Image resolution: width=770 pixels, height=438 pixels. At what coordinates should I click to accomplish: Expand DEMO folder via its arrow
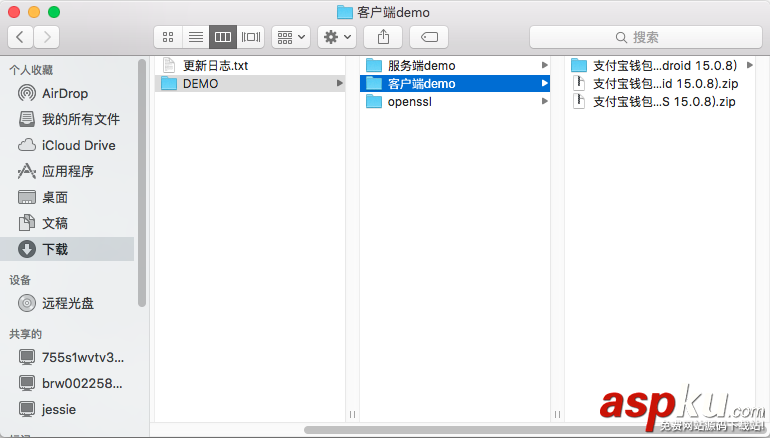click(x=339, y=83)
